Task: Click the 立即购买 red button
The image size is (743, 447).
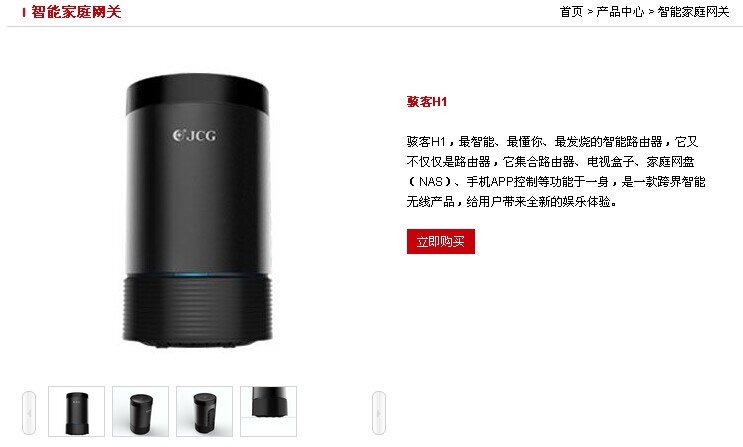Action: click(441, 242)
